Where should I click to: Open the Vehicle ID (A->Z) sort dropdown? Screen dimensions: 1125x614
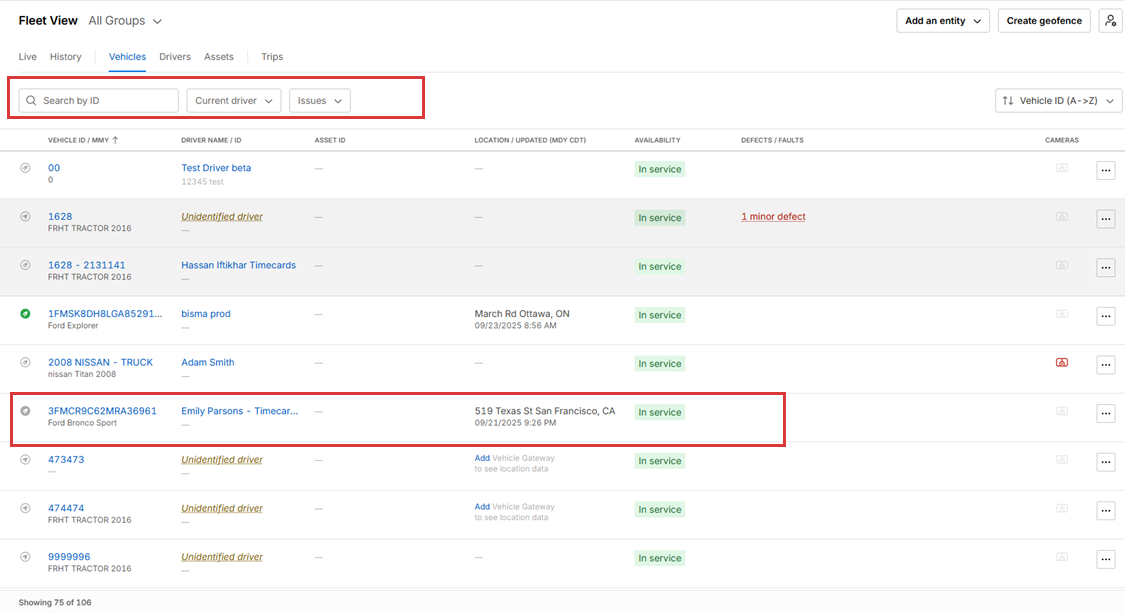point(1058,101)
